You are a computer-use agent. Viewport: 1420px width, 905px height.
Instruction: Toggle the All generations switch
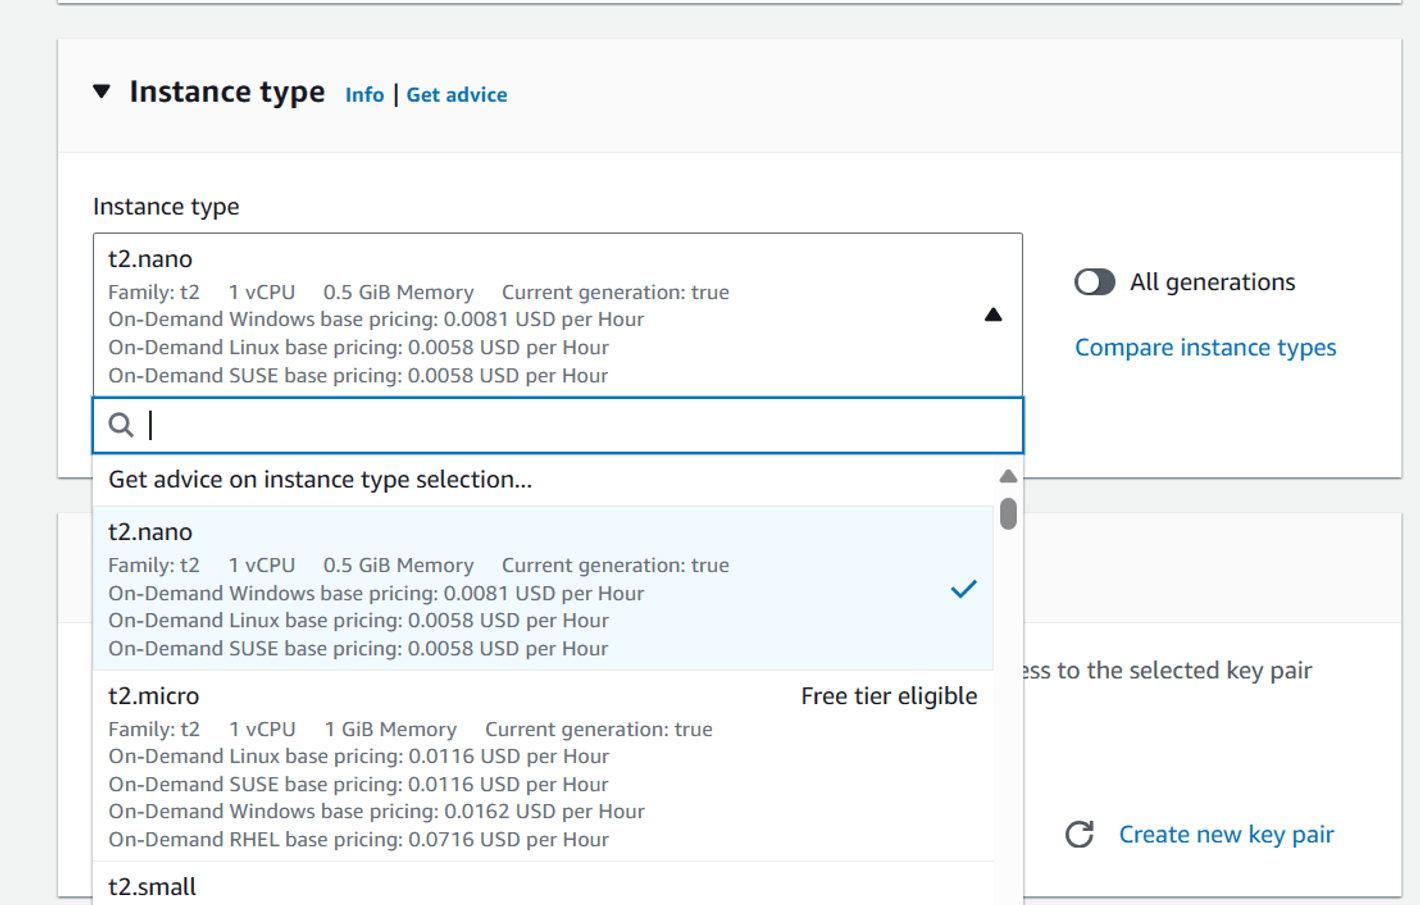1094,282
